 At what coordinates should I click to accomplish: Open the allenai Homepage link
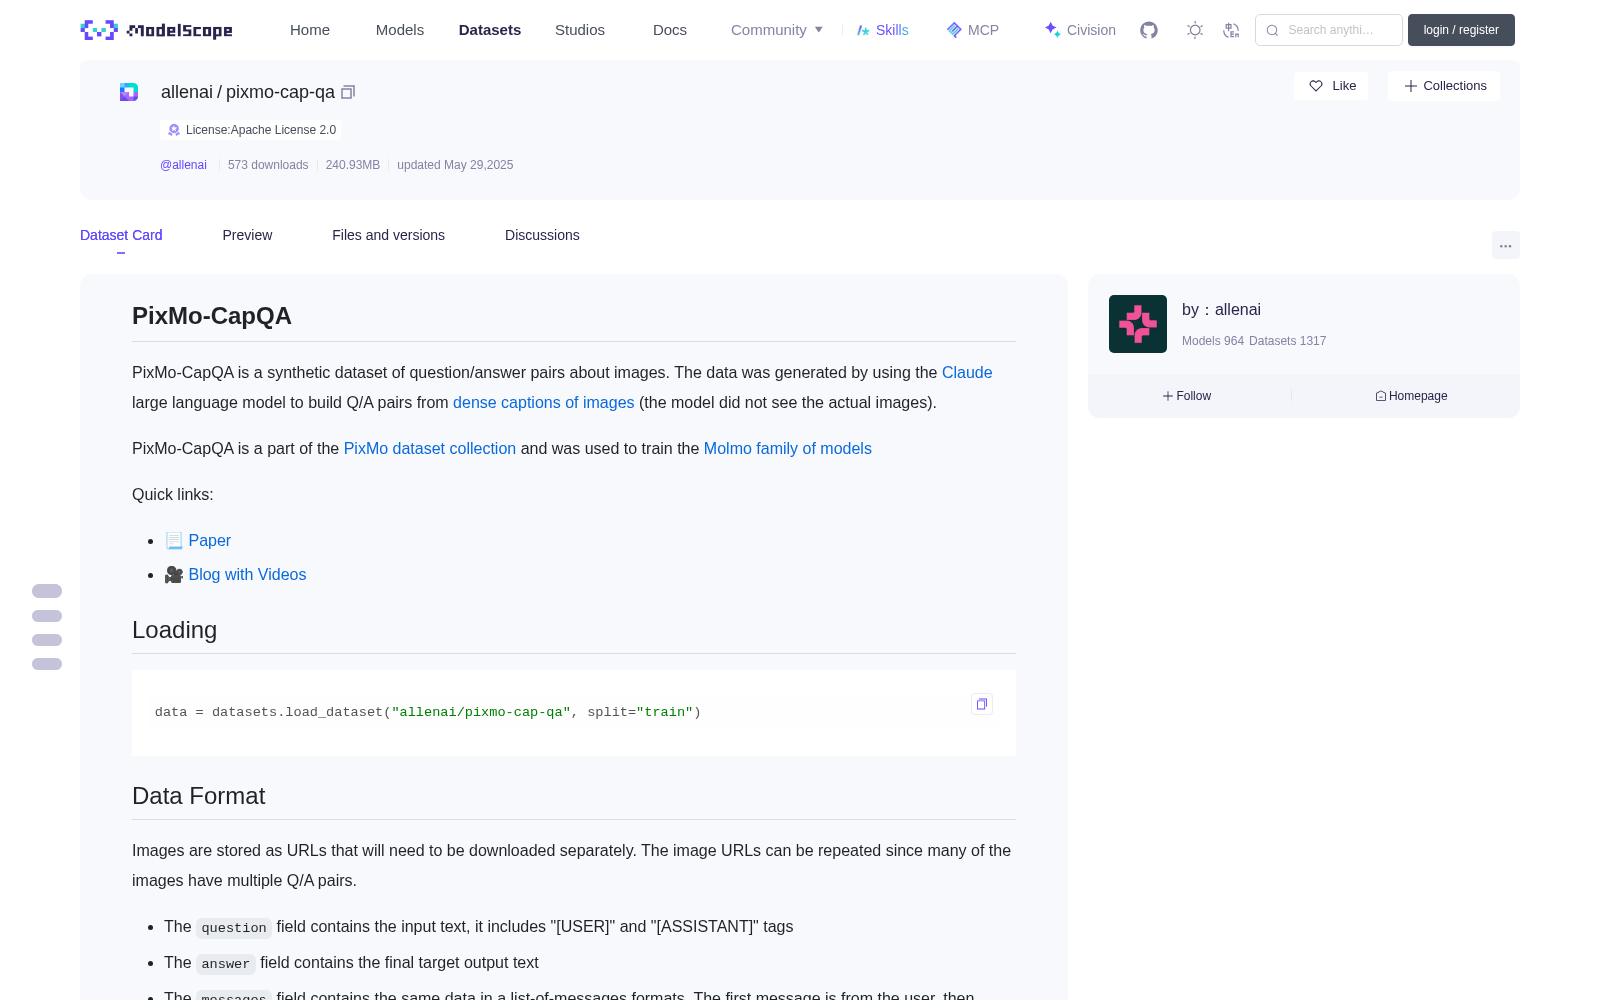pos(1411,396)
